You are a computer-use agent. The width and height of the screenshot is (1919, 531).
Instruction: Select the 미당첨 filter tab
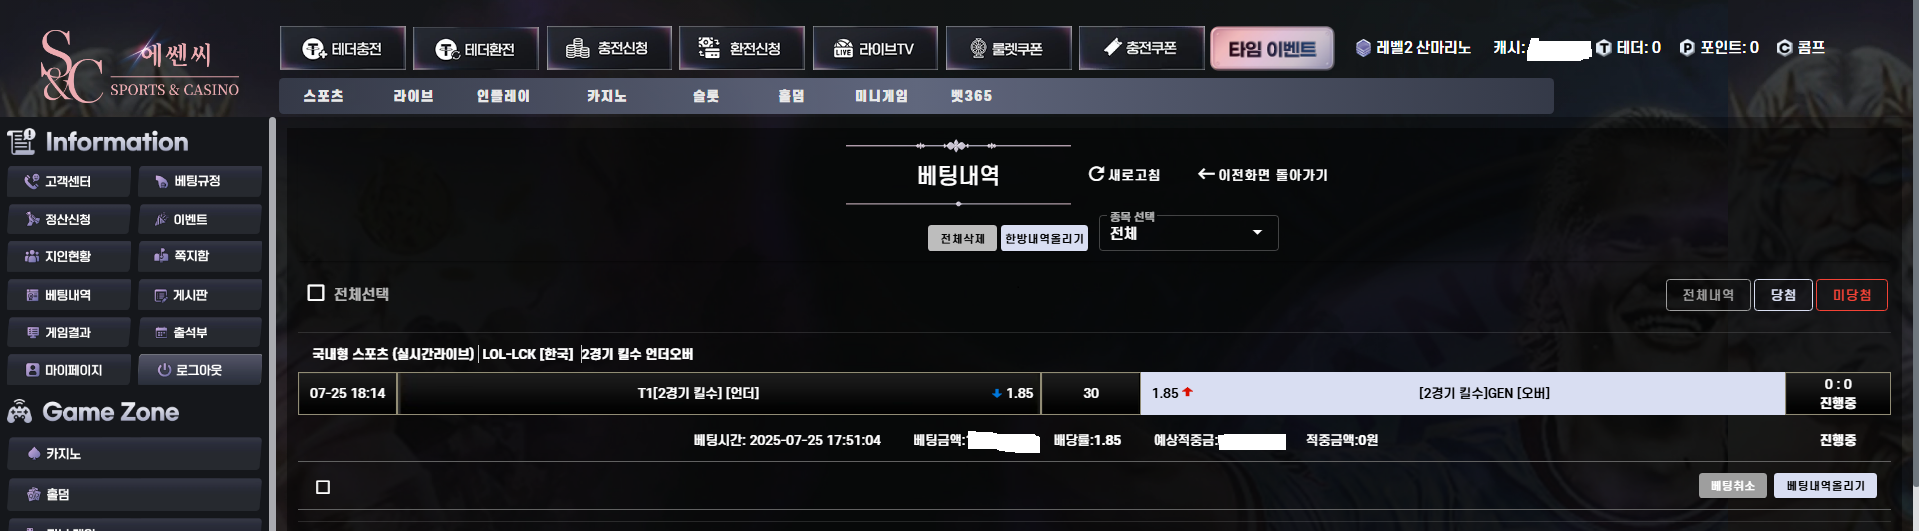click(x=1852, y=295)
